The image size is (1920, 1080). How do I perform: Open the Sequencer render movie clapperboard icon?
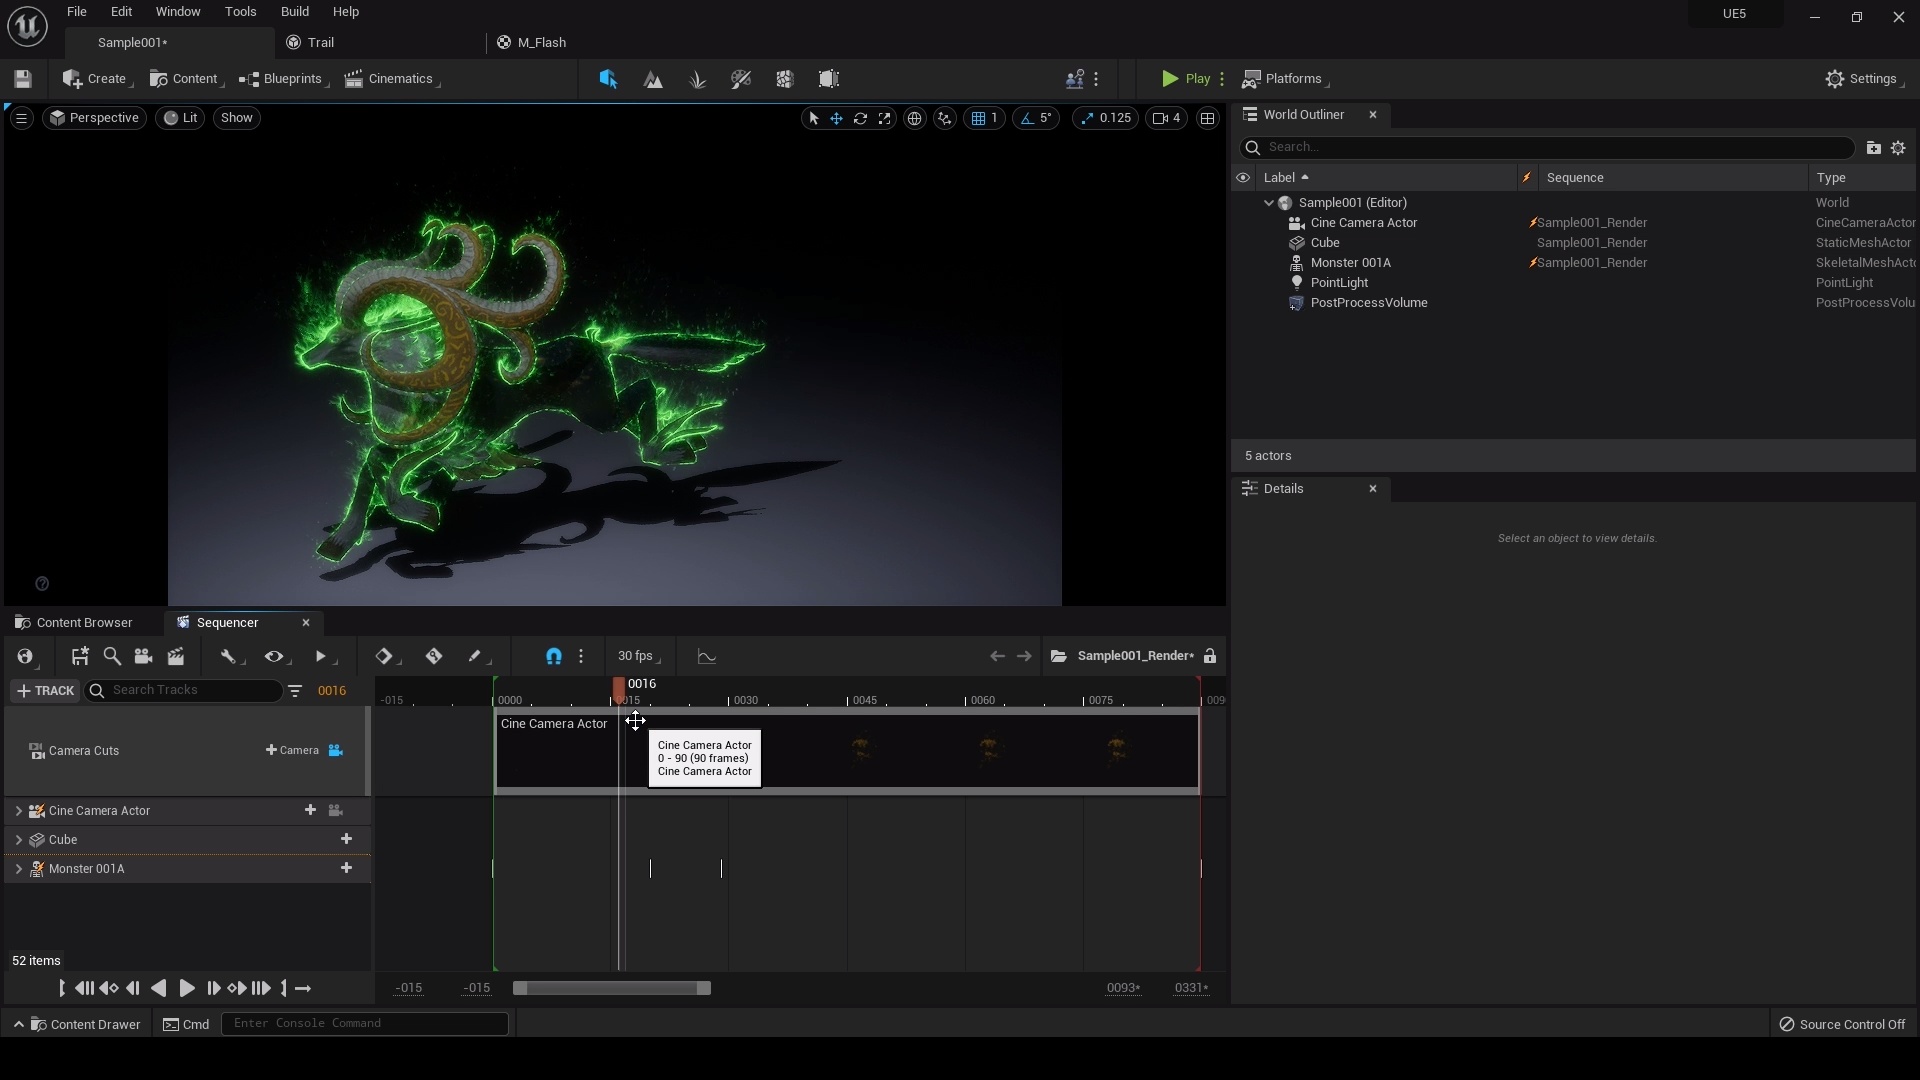(x=177, y=657)
